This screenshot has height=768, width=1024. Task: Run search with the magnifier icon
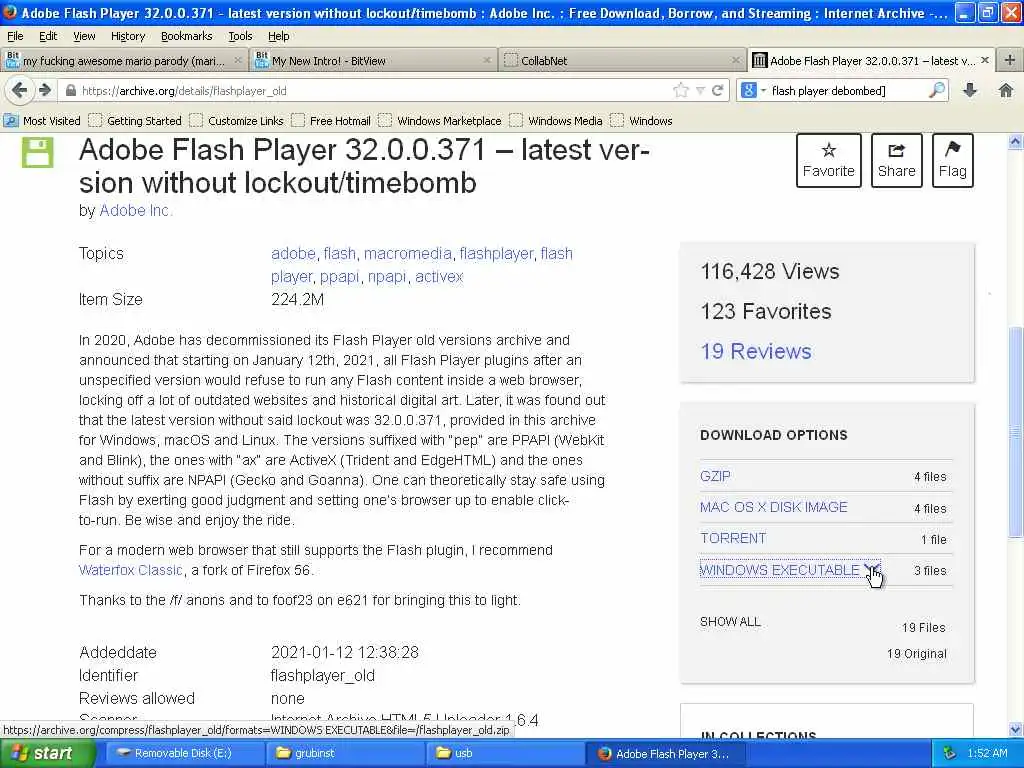pos(937,90)
